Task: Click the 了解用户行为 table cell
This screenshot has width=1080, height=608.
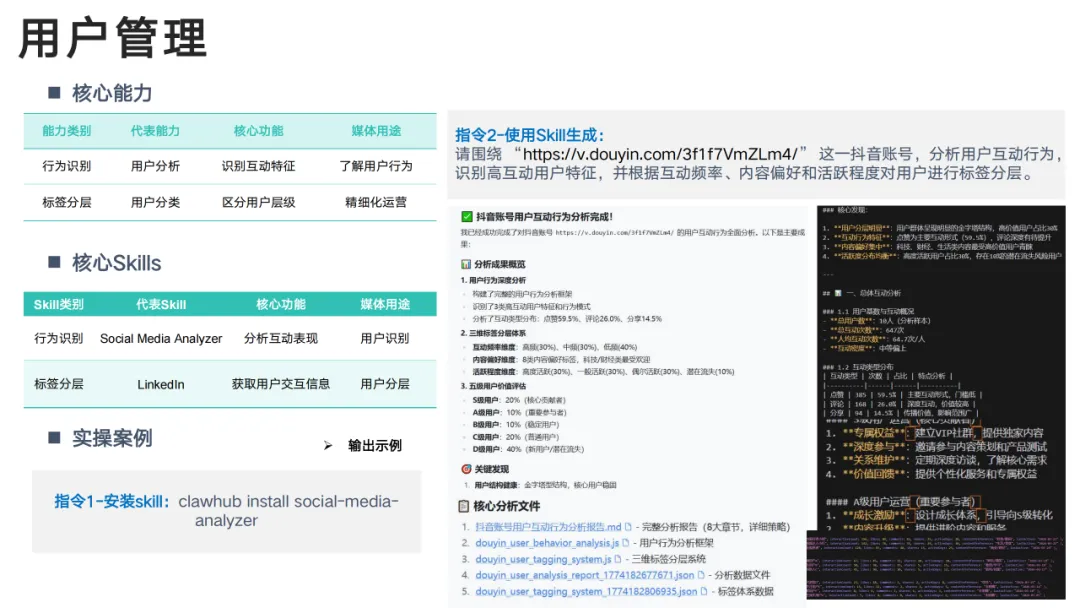Action: 376,166
